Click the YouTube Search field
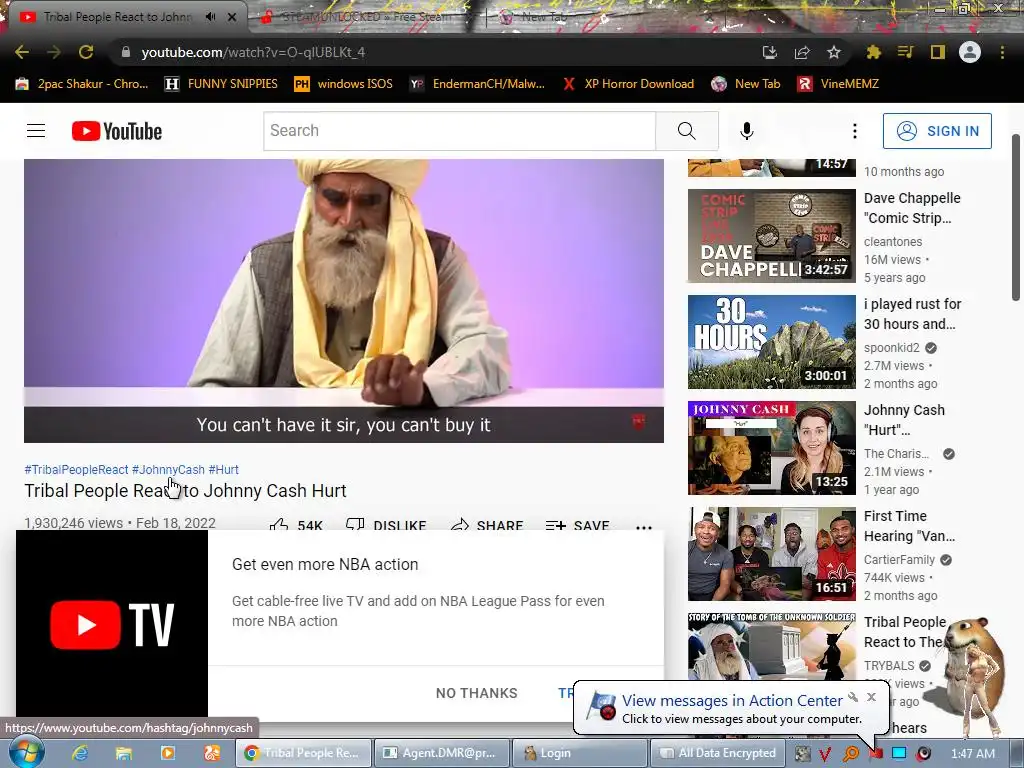Viewport: 1024px width, 768px height. click(459, 131)
